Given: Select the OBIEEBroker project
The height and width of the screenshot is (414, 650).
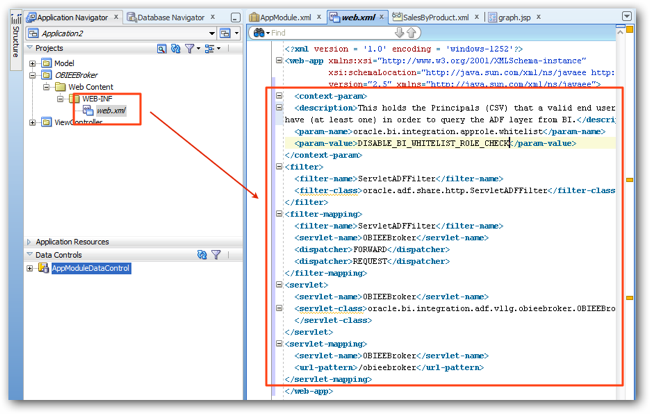Looking at the screenshot, I should click(x=76, y=75).
